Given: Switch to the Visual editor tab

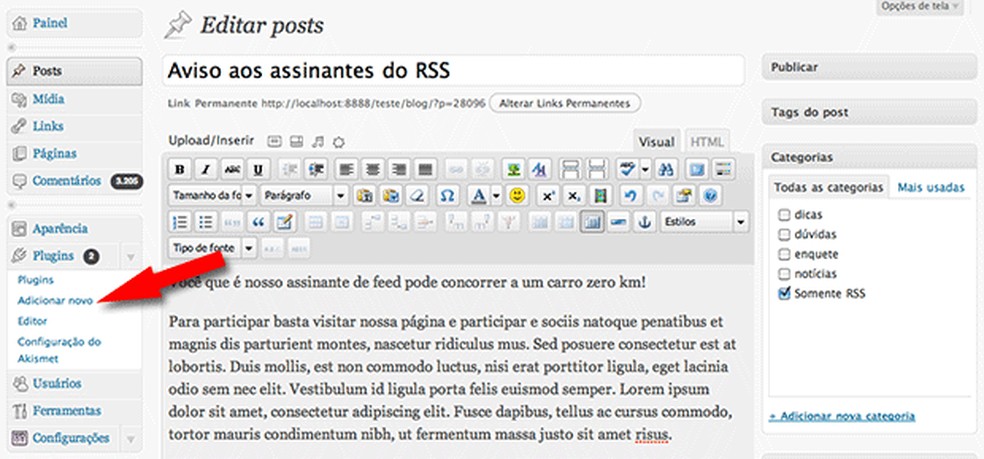Looking at the screenshot, I should [656, 143].
